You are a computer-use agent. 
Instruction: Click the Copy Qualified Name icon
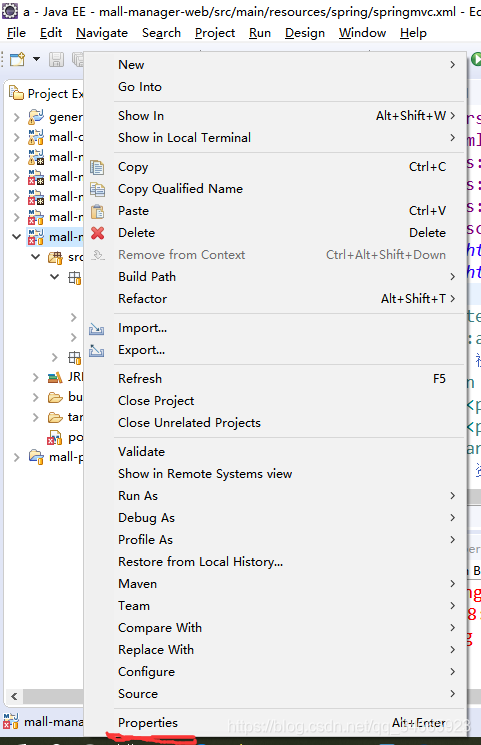[x=97, y=189]
